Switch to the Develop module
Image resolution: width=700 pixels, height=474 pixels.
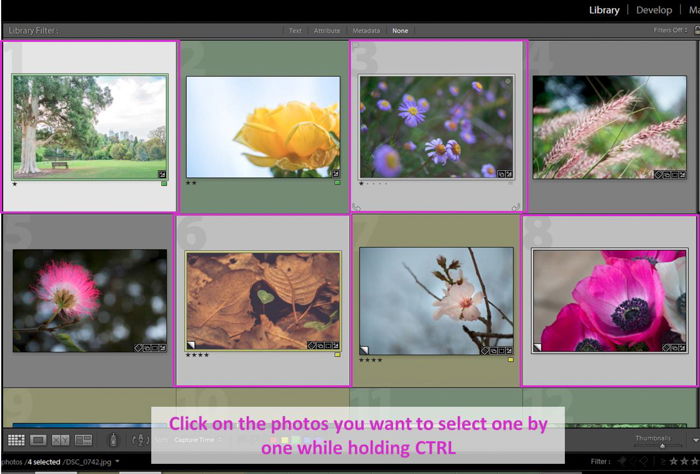654,10
